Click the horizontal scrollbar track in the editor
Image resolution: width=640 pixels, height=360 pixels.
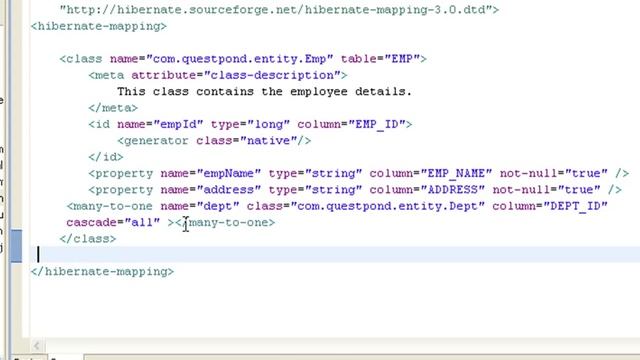coord(341,346)
